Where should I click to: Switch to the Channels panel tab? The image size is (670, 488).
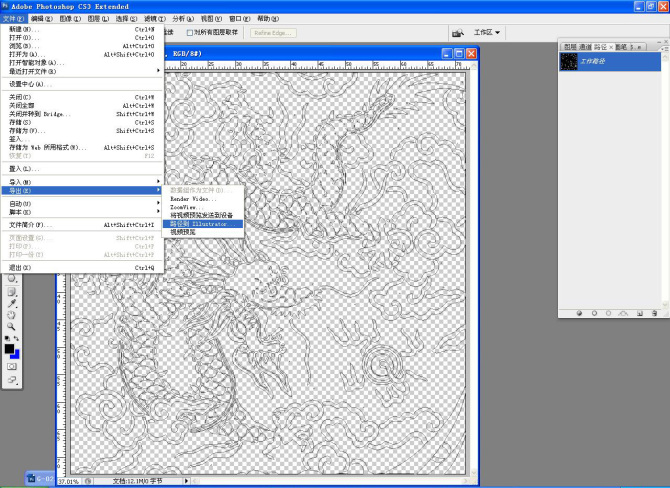(x=586, y=46)
